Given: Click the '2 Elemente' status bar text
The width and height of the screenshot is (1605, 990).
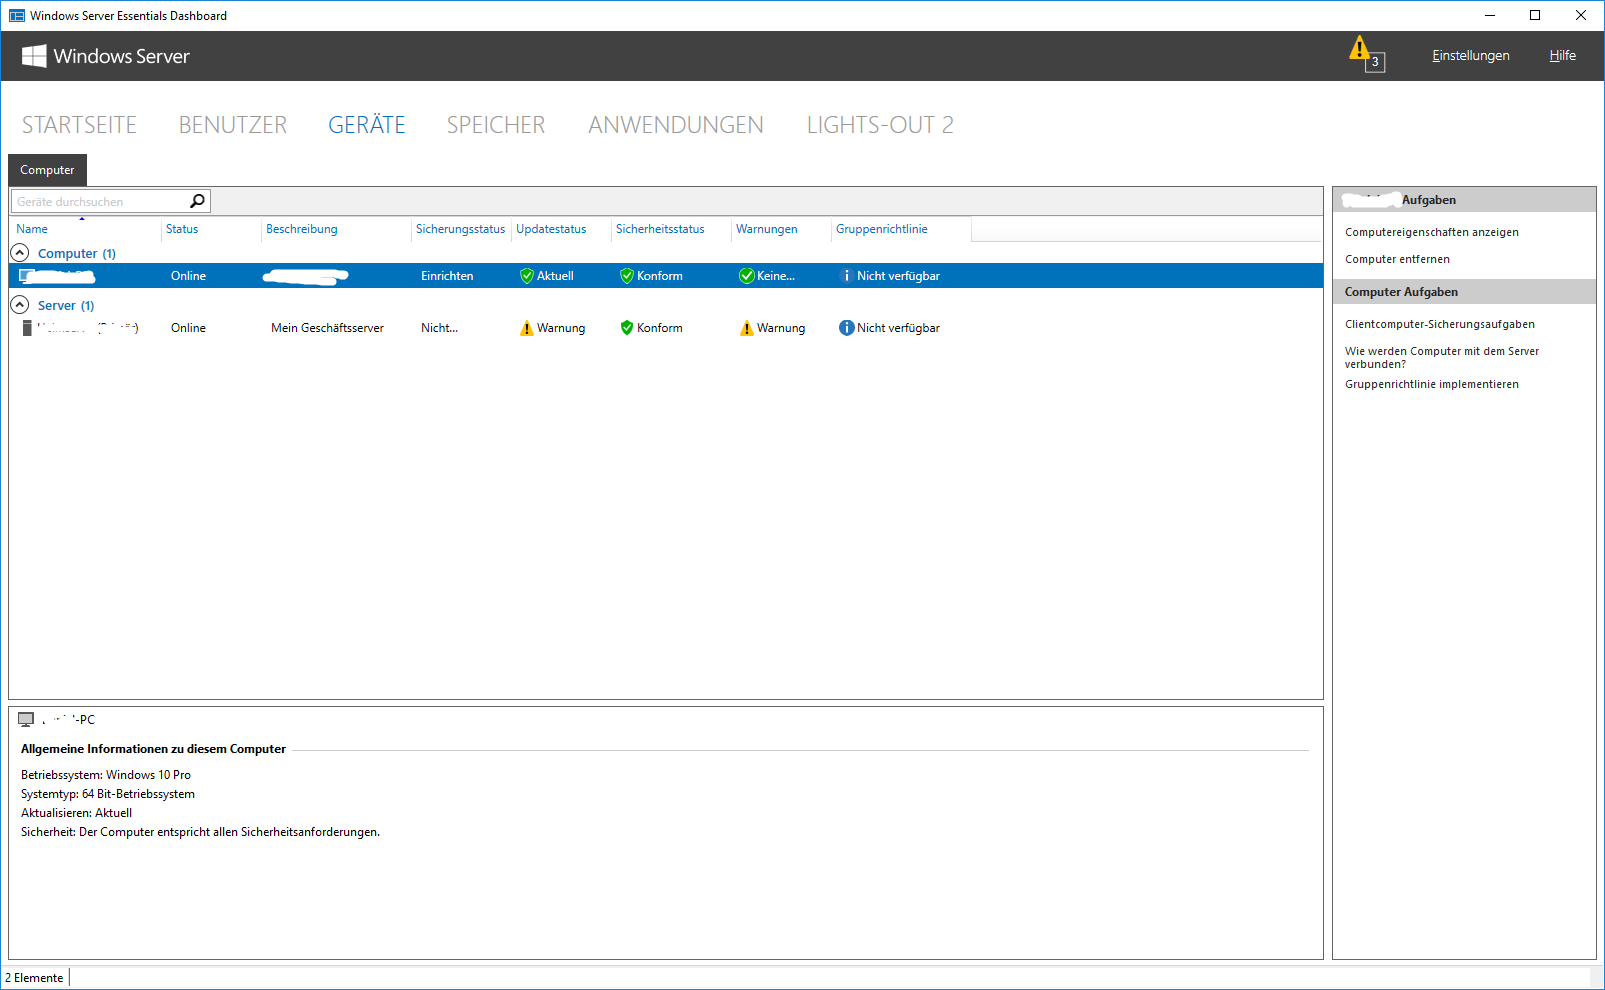Looking at the screenshot, I should pyautogui.click(x=34, y=978).
